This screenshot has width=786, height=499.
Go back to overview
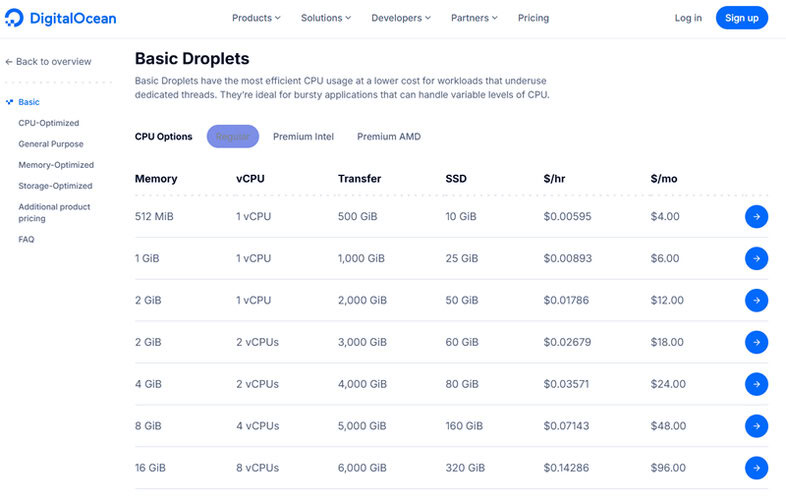48,62
